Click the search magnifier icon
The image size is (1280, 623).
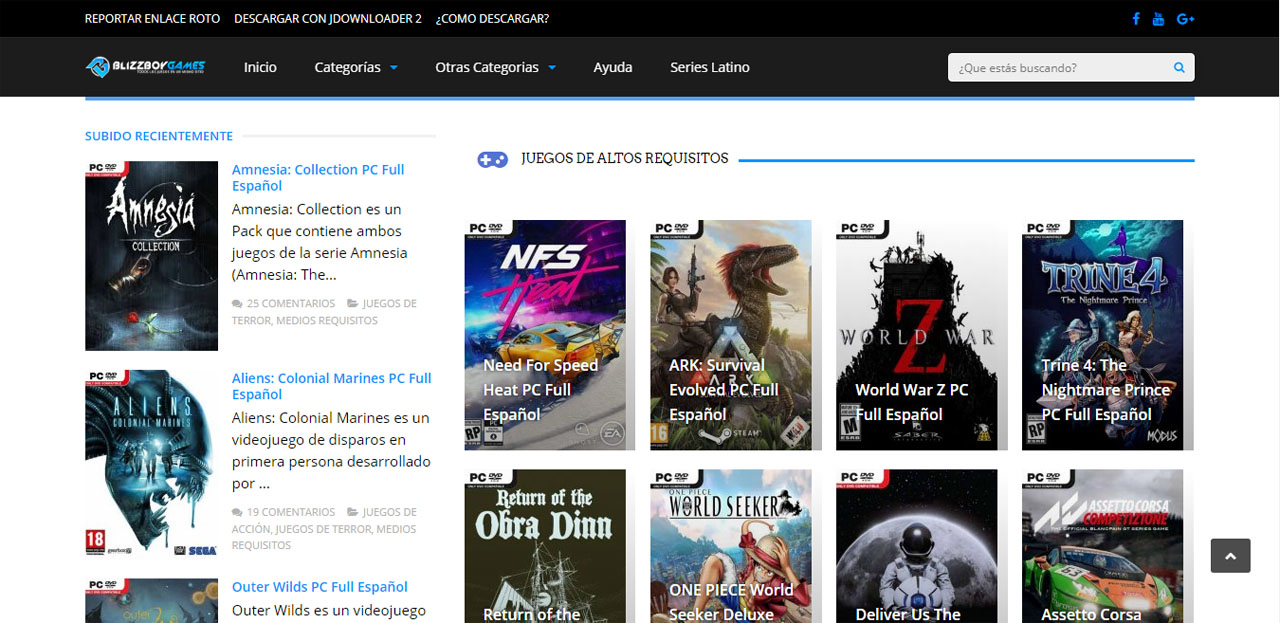[x=1179, y=68]
